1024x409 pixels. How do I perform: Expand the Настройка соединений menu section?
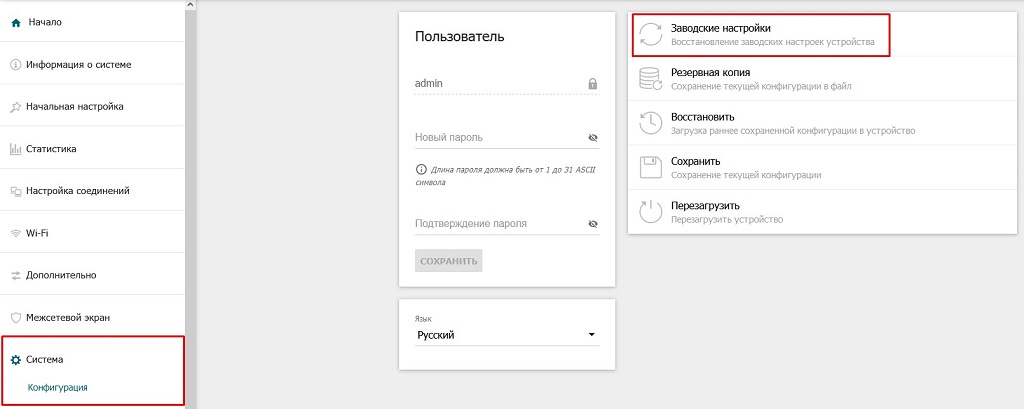(77, 191)
